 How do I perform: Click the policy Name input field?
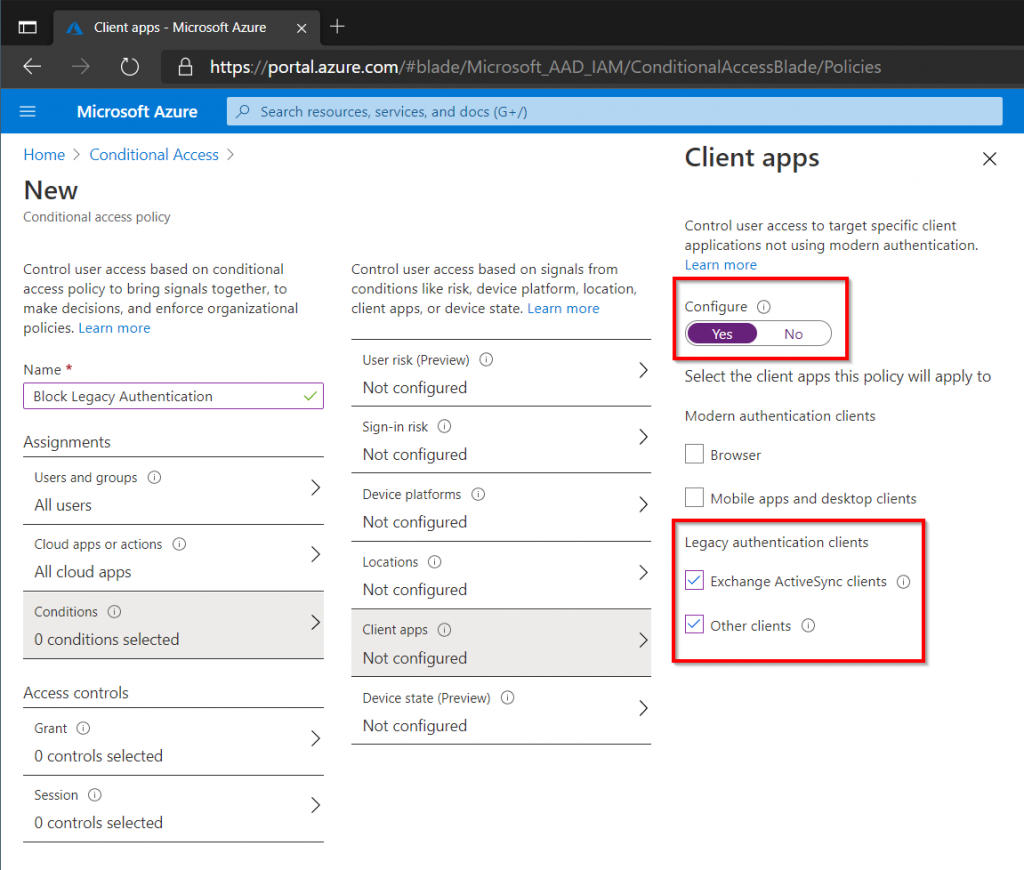pyautogui.click(x=173, y=396)
